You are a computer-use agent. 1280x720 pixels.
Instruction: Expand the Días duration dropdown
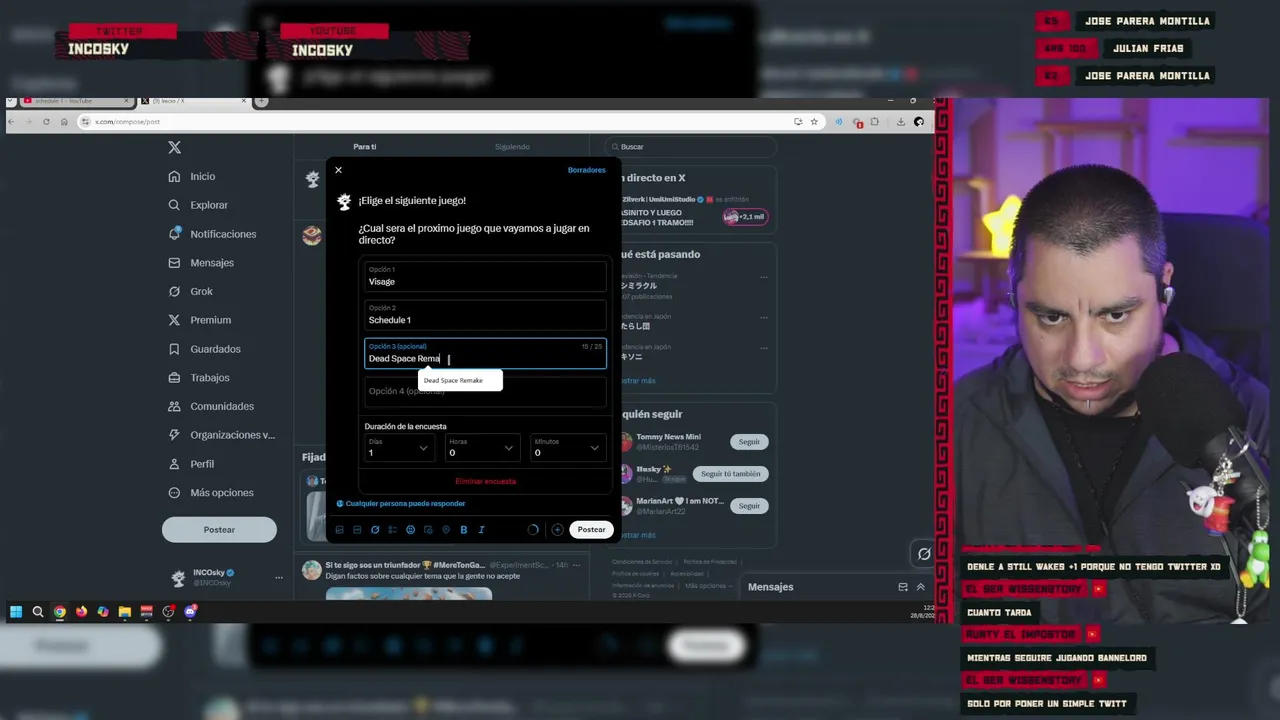point(398,448)
